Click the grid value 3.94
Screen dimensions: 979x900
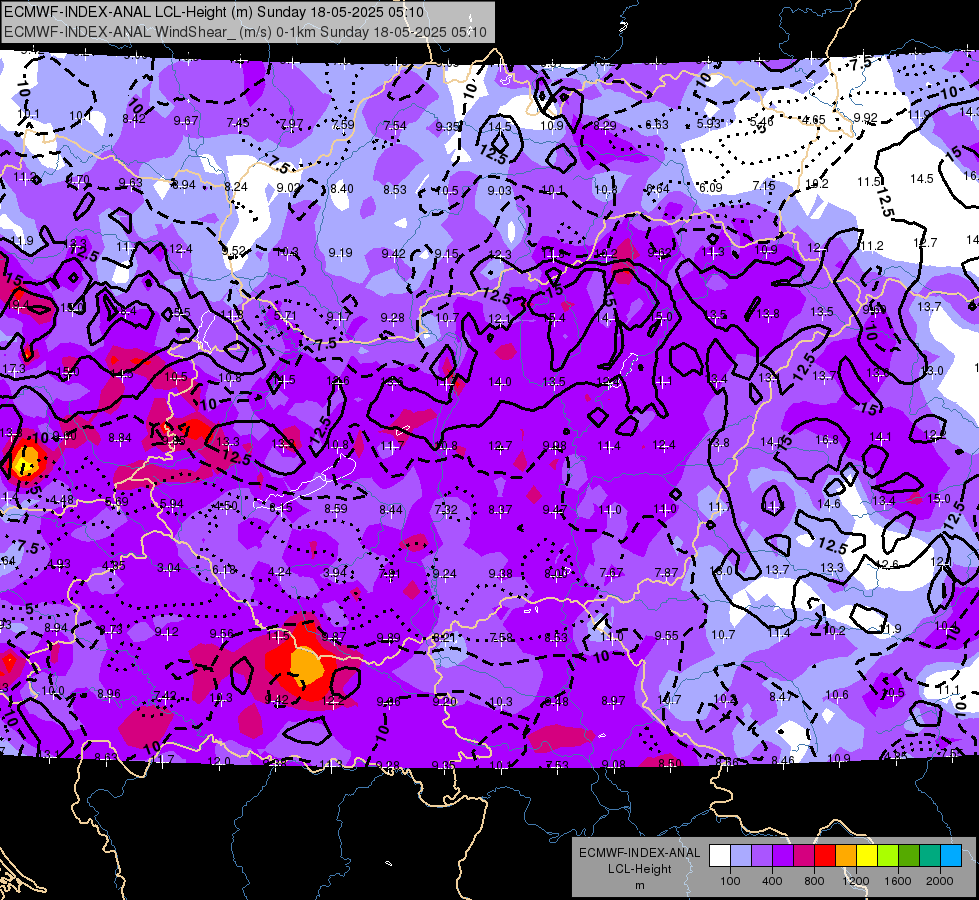click(x=335, y=573)
